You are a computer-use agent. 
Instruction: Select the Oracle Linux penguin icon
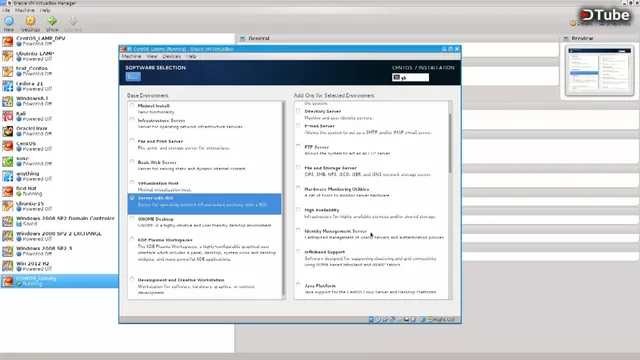8,131
